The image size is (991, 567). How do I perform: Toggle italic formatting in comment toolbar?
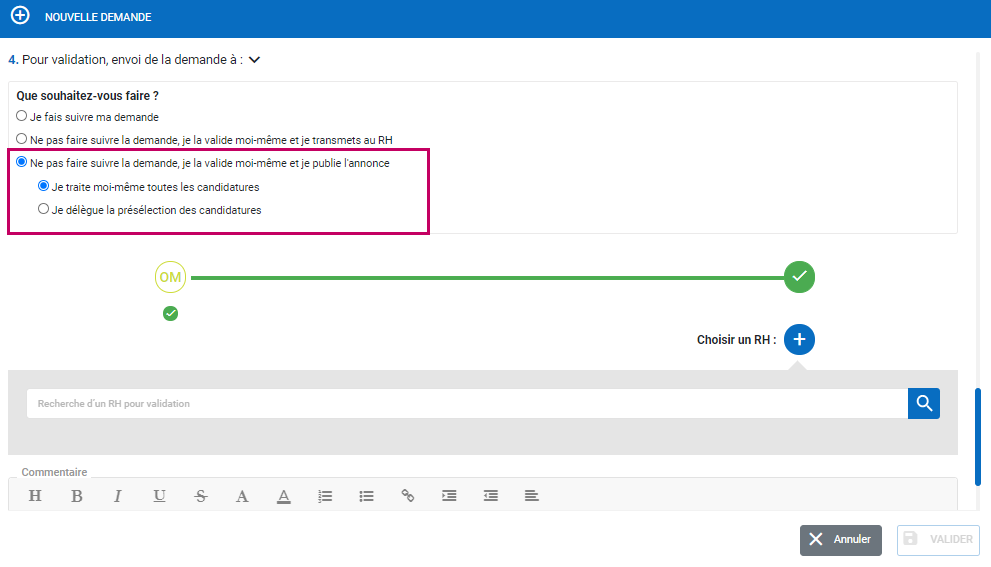(x=117, y=496)
